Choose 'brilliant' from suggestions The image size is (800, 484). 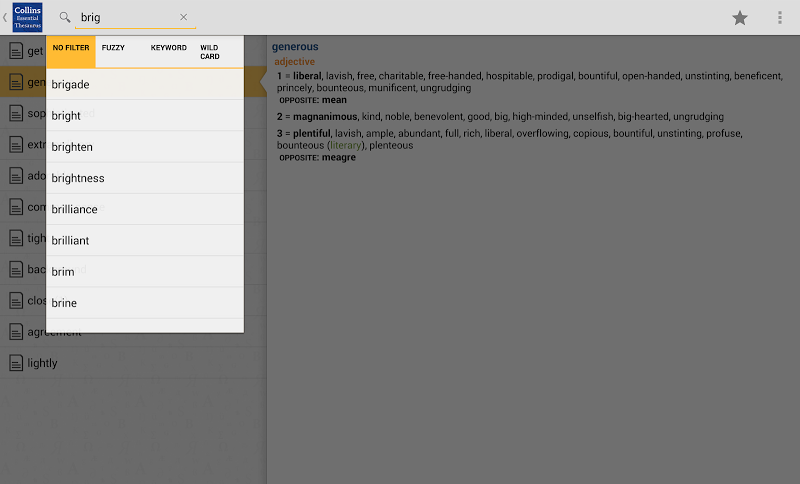[x=145, y=240]
